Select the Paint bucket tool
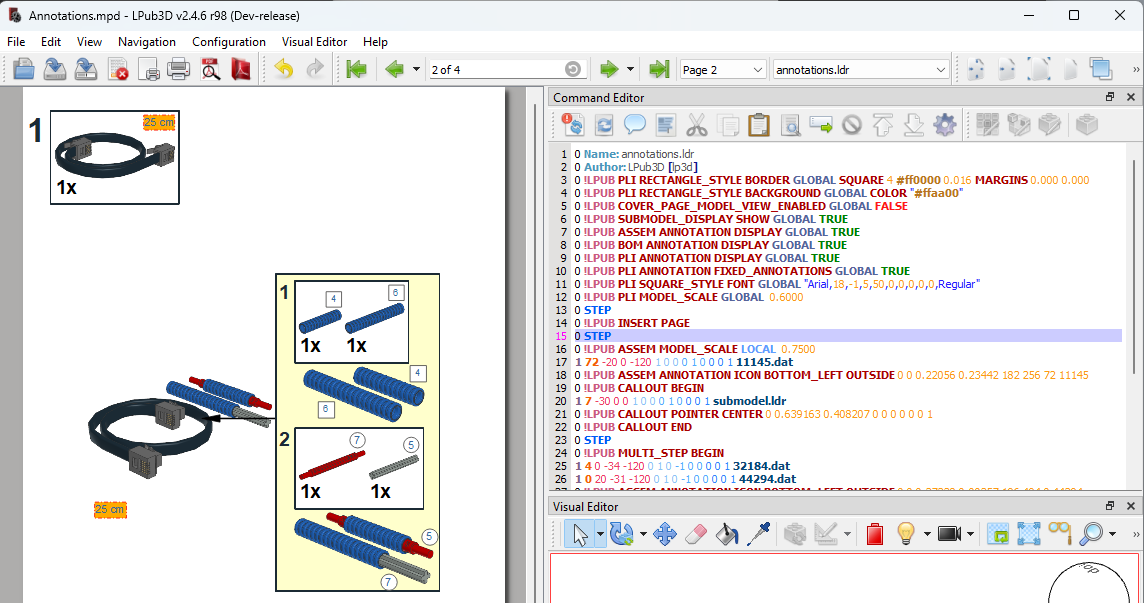 point(727,534)
